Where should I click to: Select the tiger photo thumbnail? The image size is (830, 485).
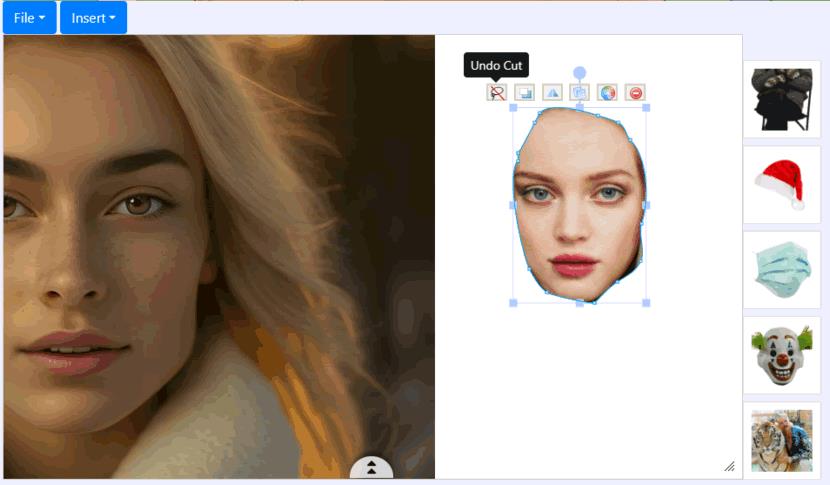[782, 441]
